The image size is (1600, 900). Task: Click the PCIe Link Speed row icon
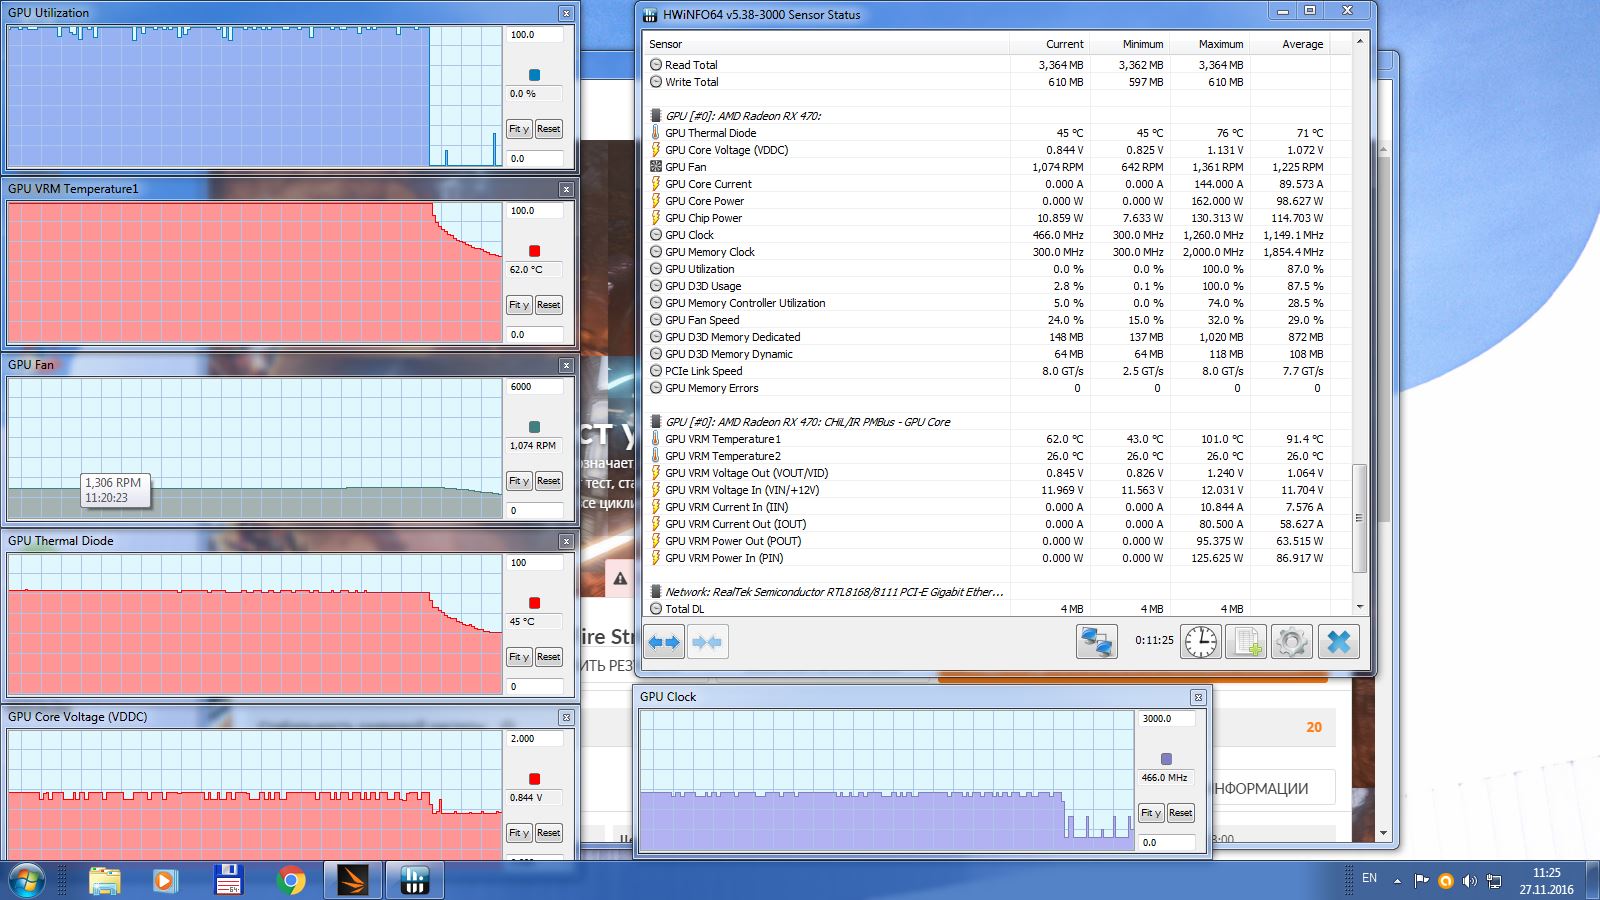[x=656, y=371]
